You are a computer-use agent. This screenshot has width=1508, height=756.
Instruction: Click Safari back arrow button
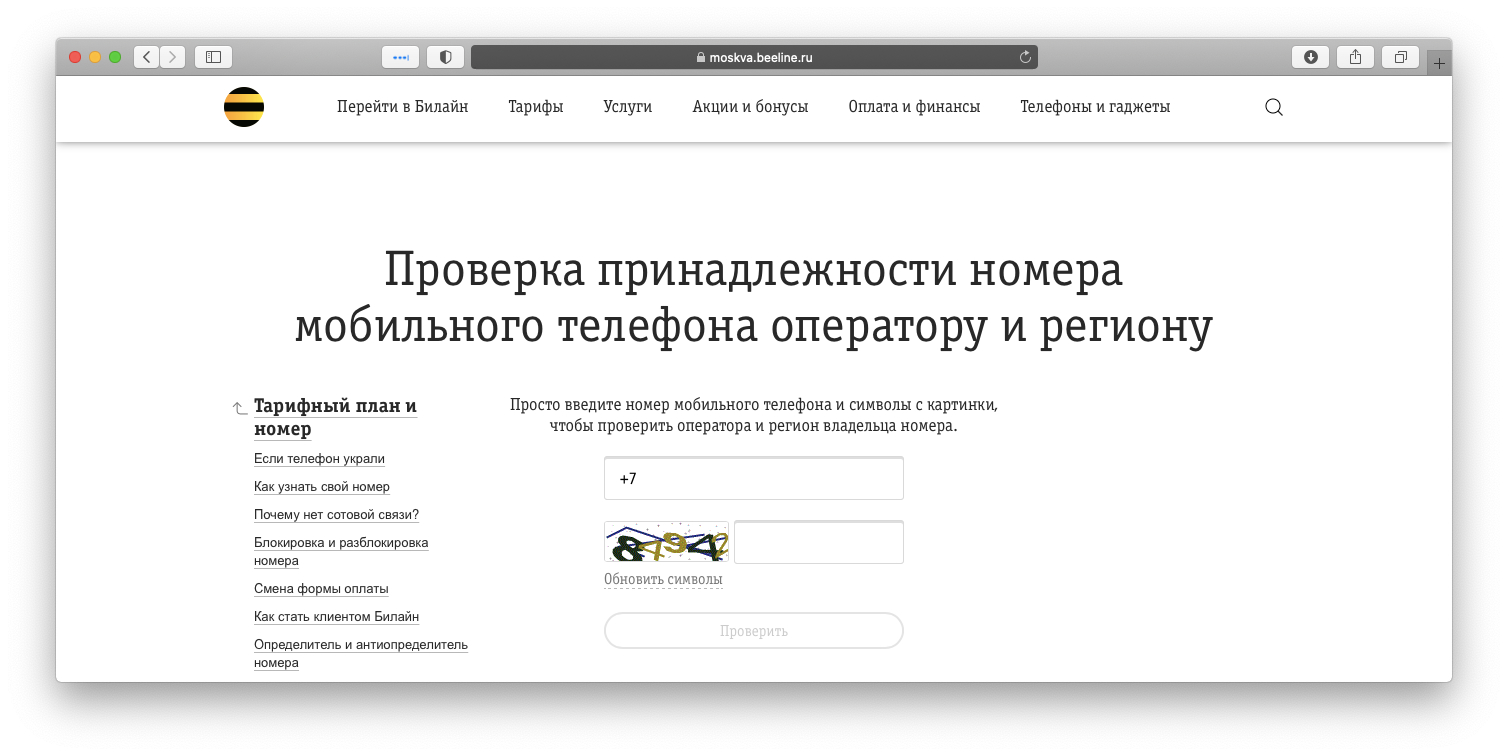(x=147, y=57)
